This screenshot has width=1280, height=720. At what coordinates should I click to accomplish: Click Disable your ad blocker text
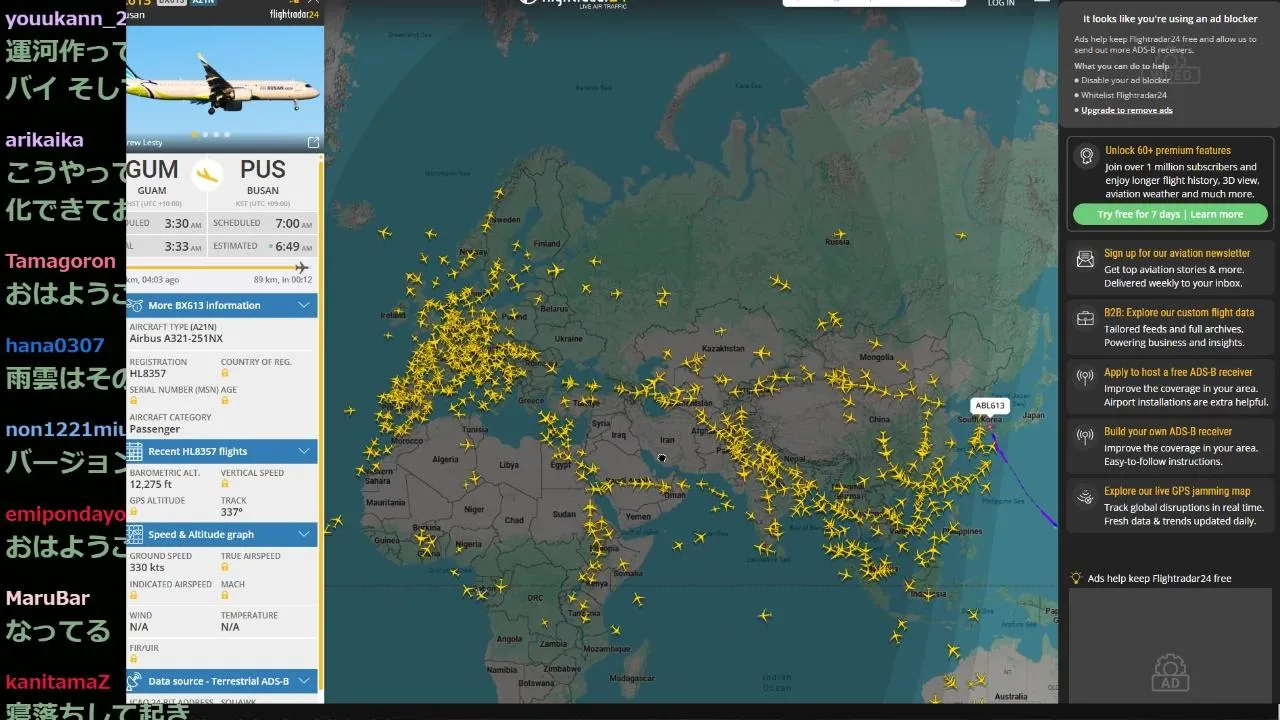pos(1126,80)
